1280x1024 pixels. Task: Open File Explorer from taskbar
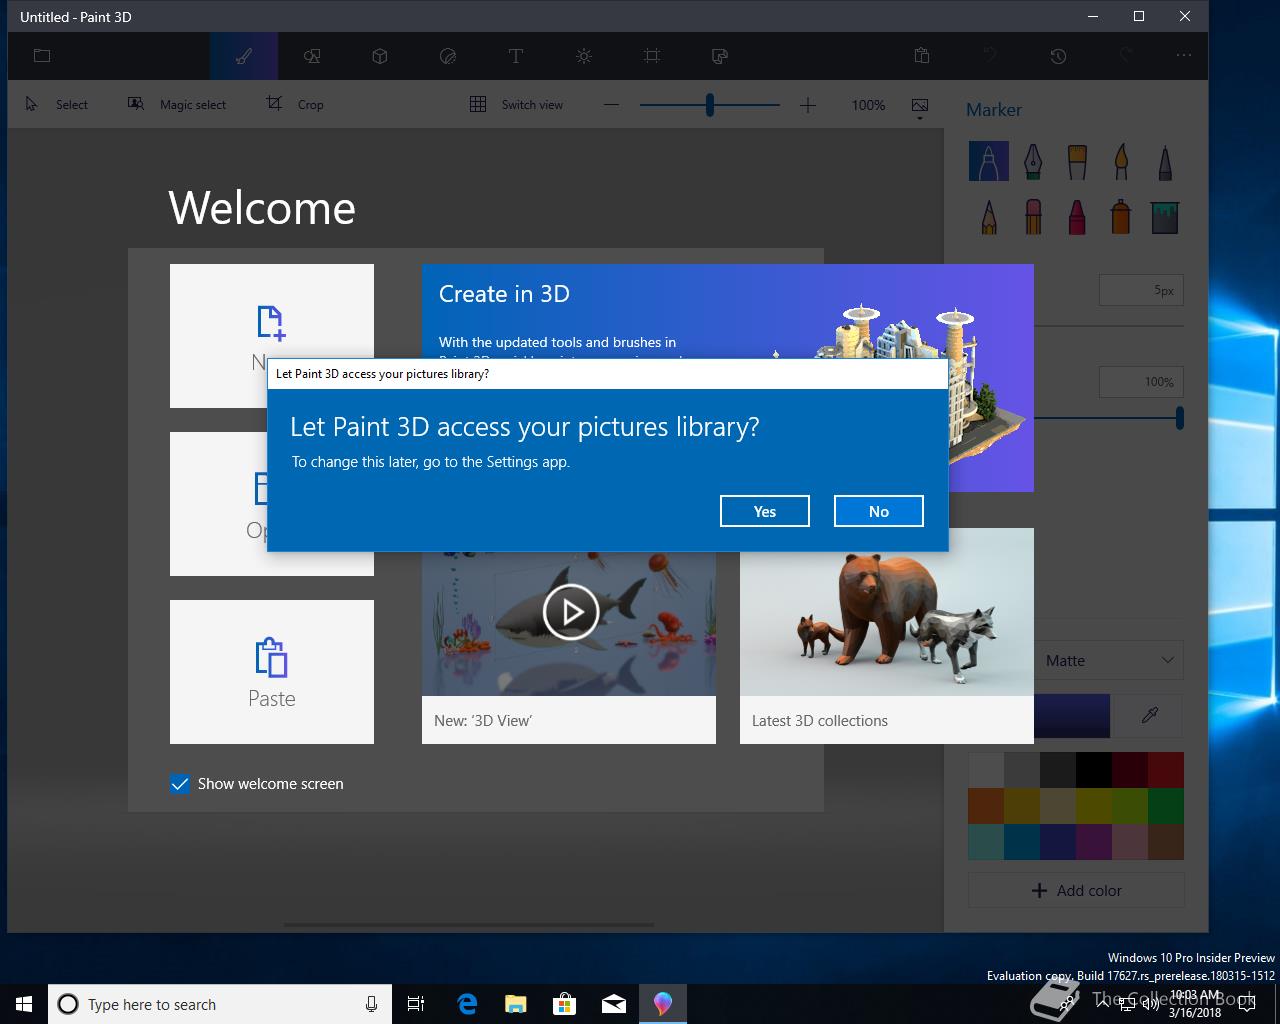coord(516,1004)
